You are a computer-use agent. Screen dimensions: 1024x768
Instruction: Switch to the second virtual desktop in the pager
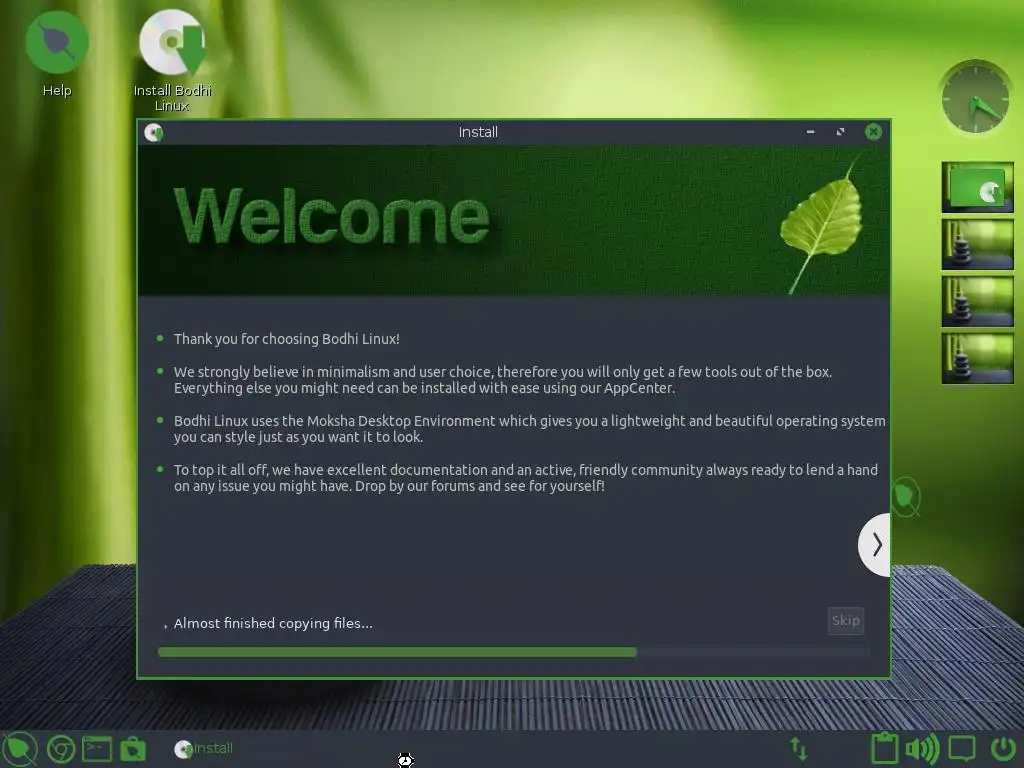pos(978,245)
